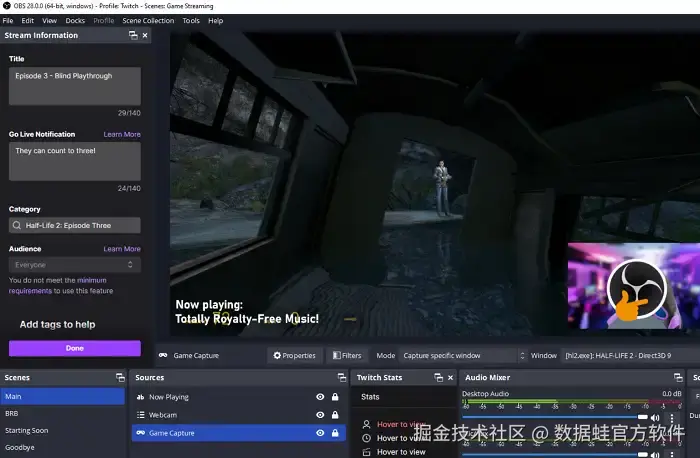Select the Main scene

click(x=62, y=396)
